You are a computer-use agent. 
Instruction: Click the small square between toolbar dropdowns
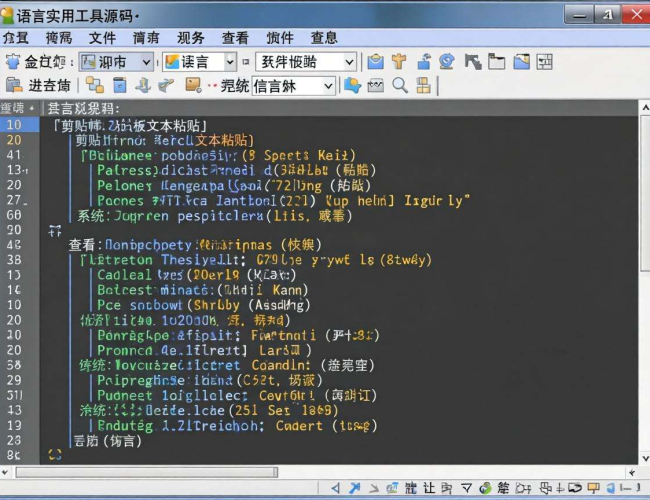(246, 62)
